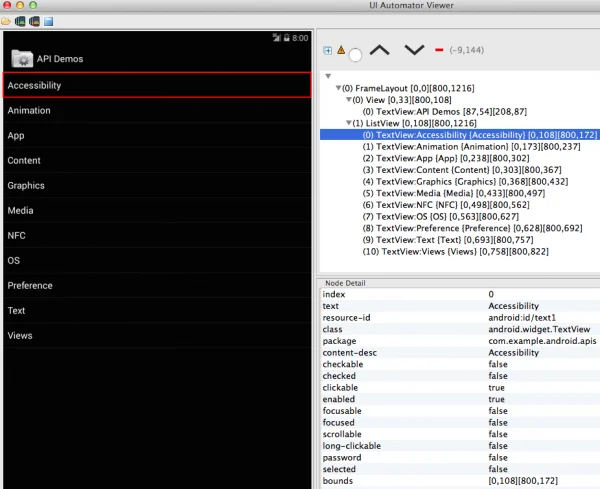Select the TextView:Views tree node
The width and height of the screenshot is (600, 489).
(x=455, y=252)
